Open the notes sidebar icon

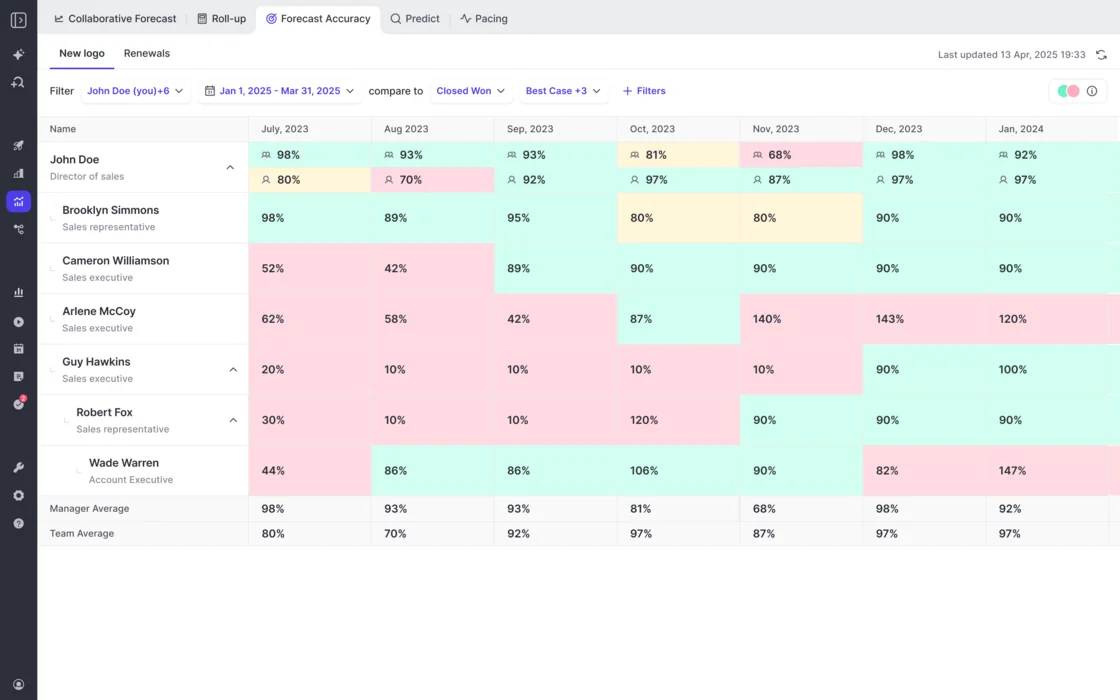click(19, 376)
